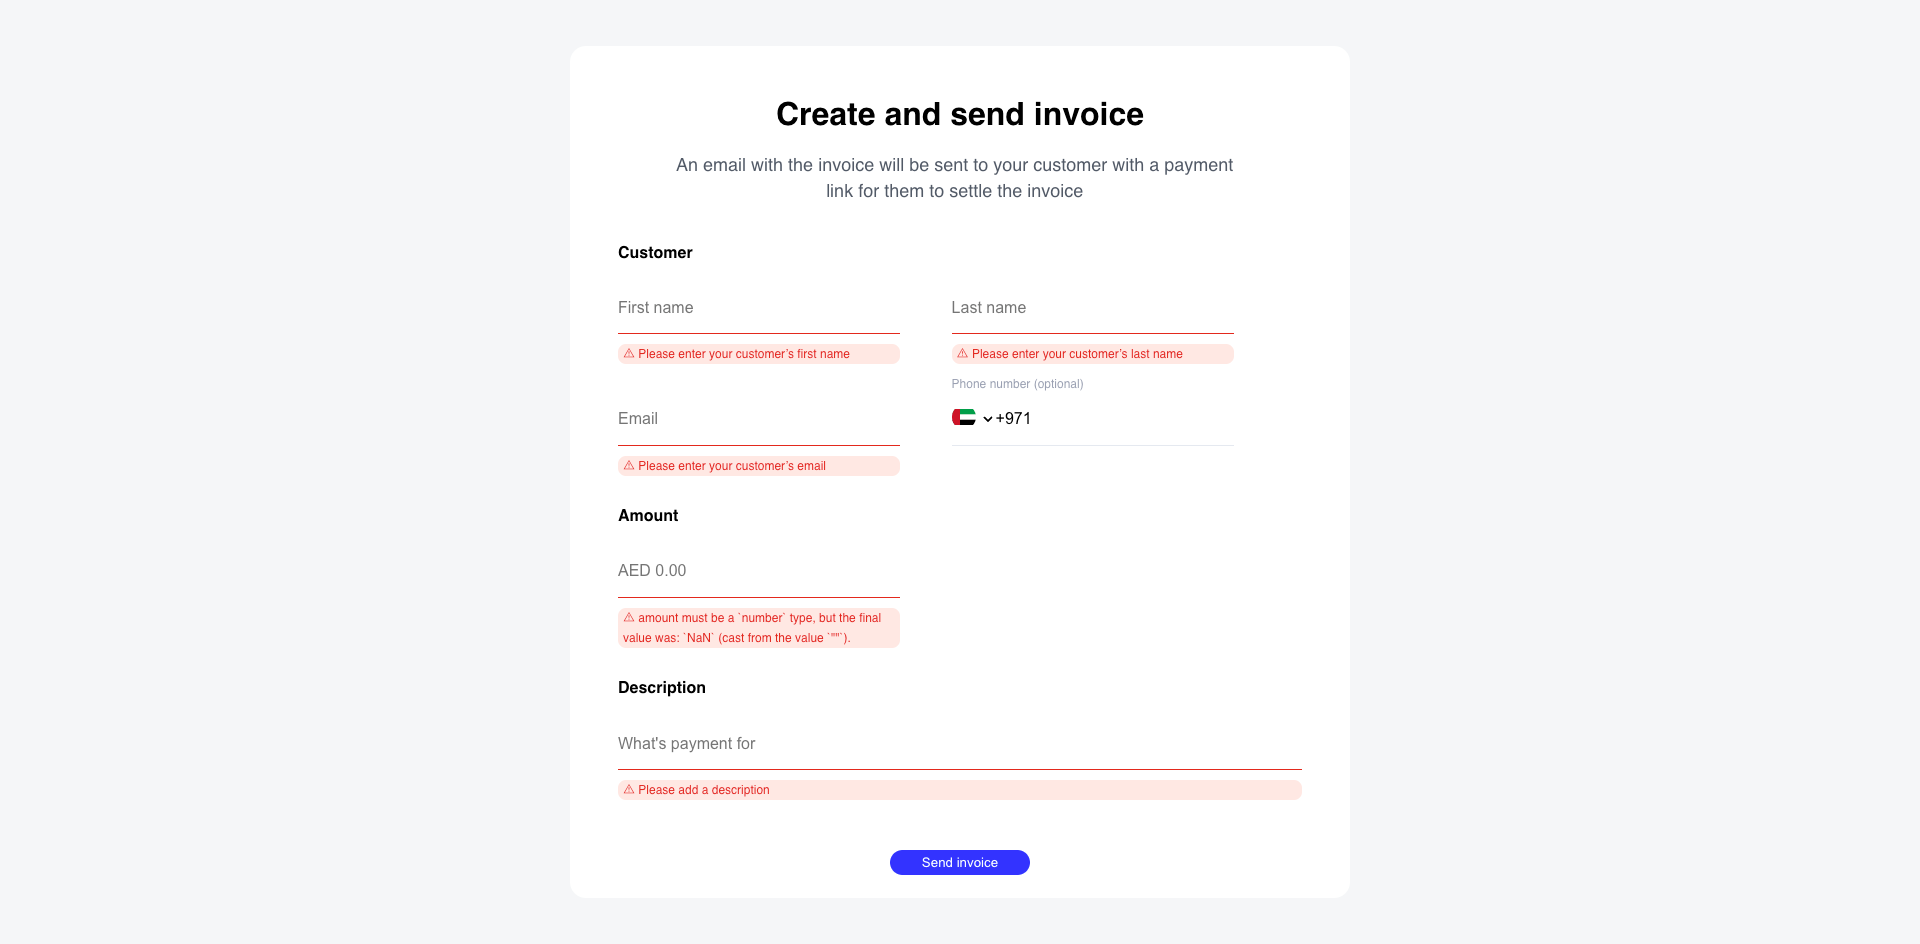Click the Last name input field

[x=1092, y=310]
